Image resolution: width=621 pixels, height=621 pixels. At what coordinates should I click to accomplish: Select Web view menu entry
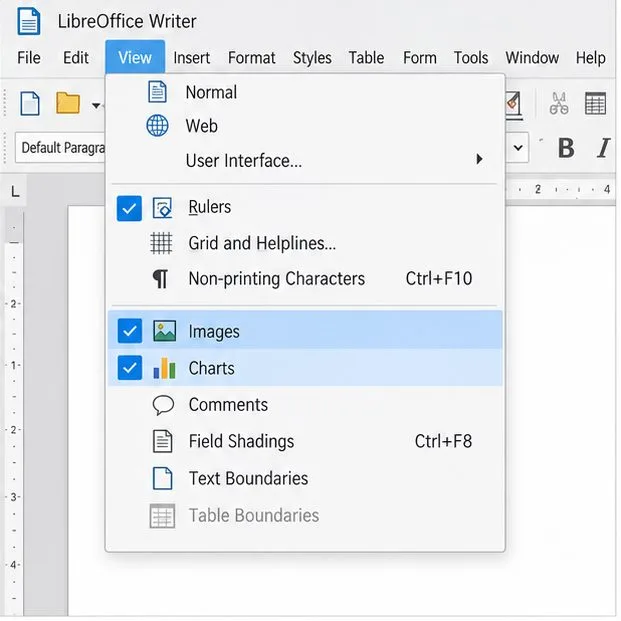[305, 126]
